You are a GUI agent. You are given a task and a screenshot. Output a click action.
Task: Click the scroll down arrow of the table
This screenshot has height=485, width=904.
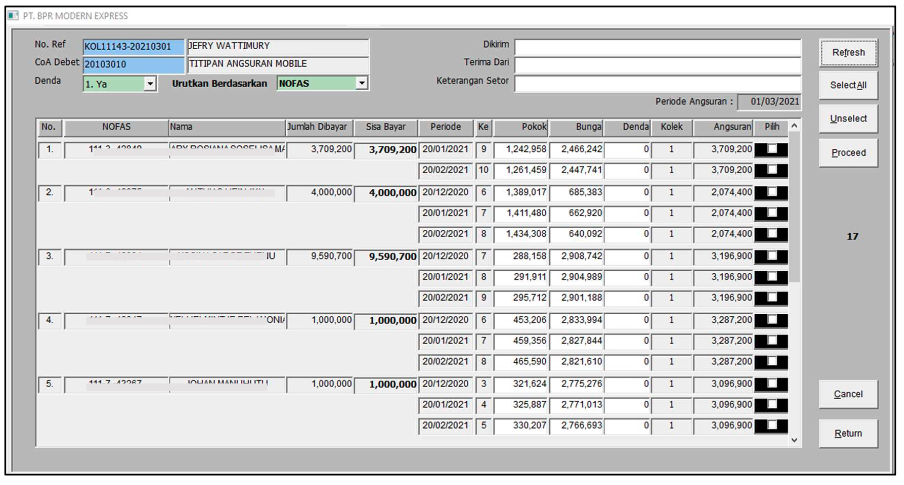(x=794, y=439)
